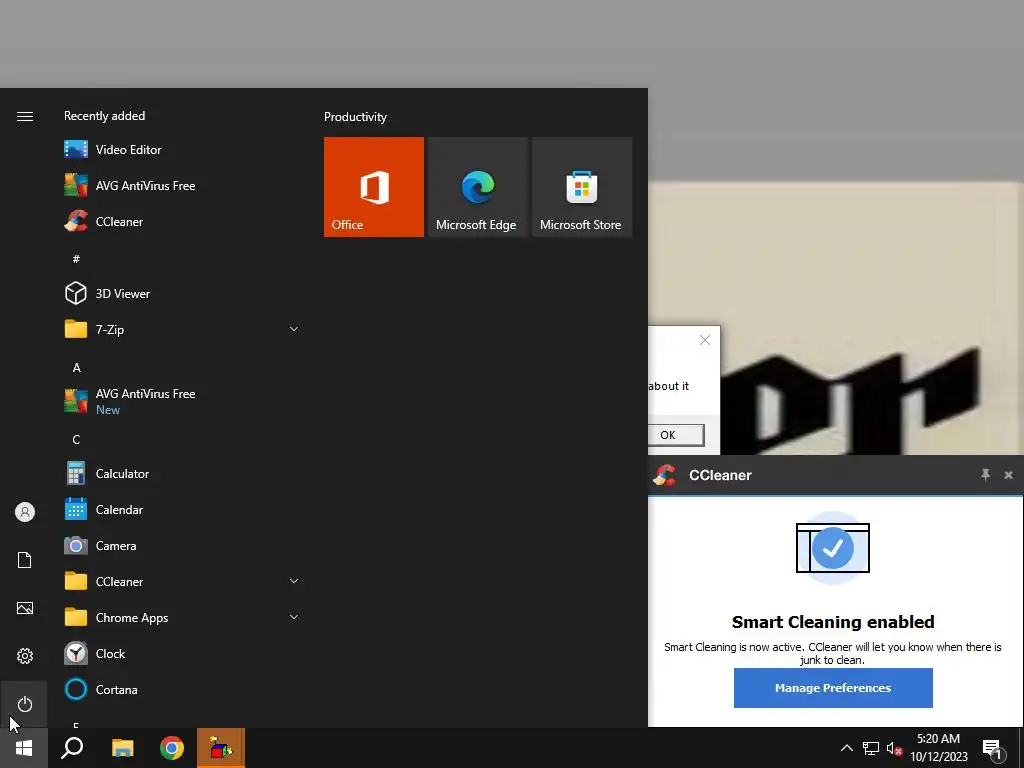Launch Google Chrome from taskbar

[172, 748]
